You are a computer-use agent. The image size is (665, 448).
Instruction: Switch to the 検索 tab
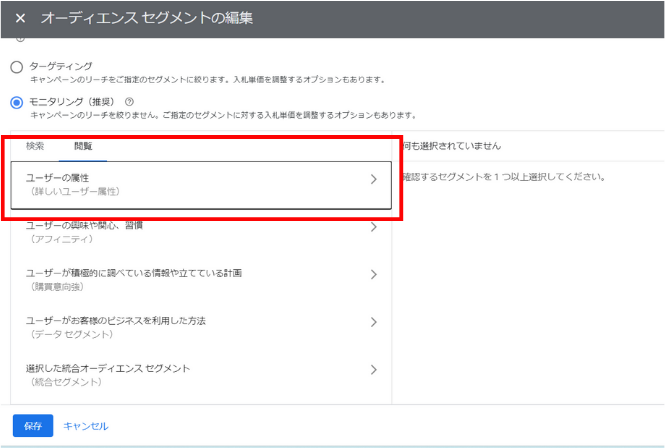tap(35, 146)
